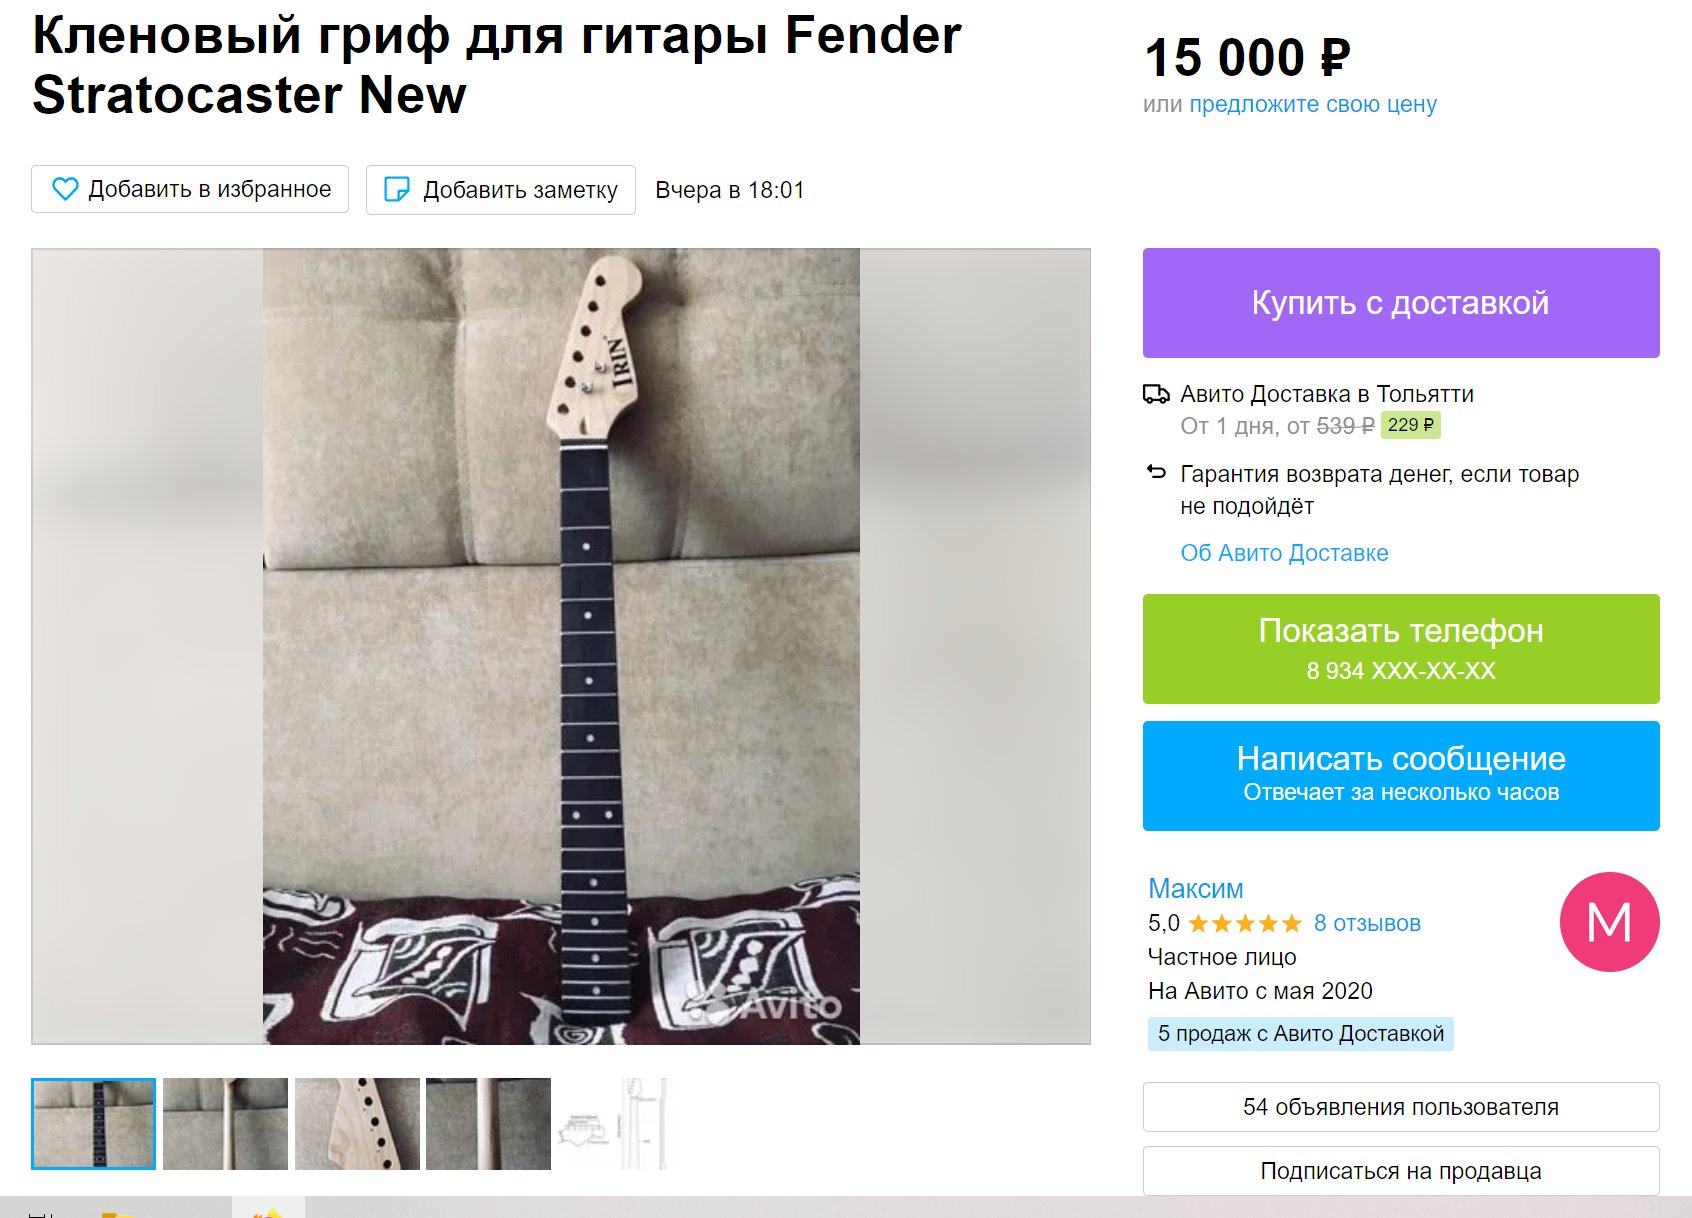
Task: Buy with delivery via Купить с доставкой
Action: (x=1401, y=303)
